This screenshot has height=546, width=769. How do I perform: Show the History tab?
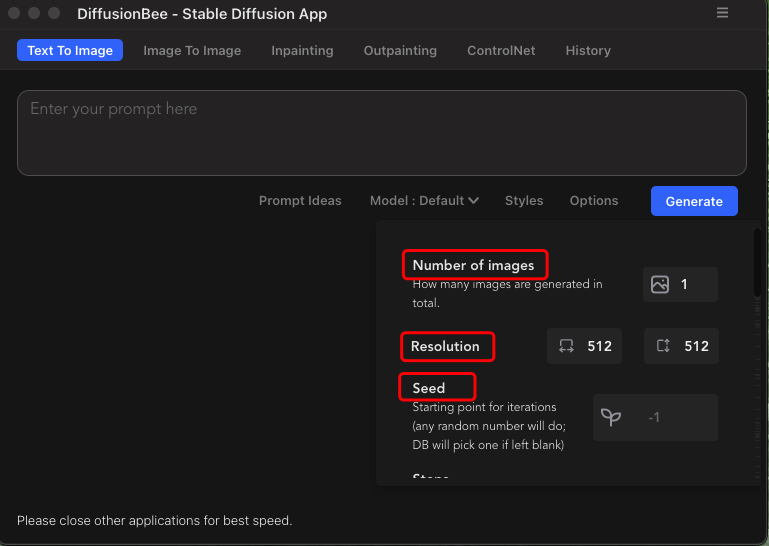[588, 51]
